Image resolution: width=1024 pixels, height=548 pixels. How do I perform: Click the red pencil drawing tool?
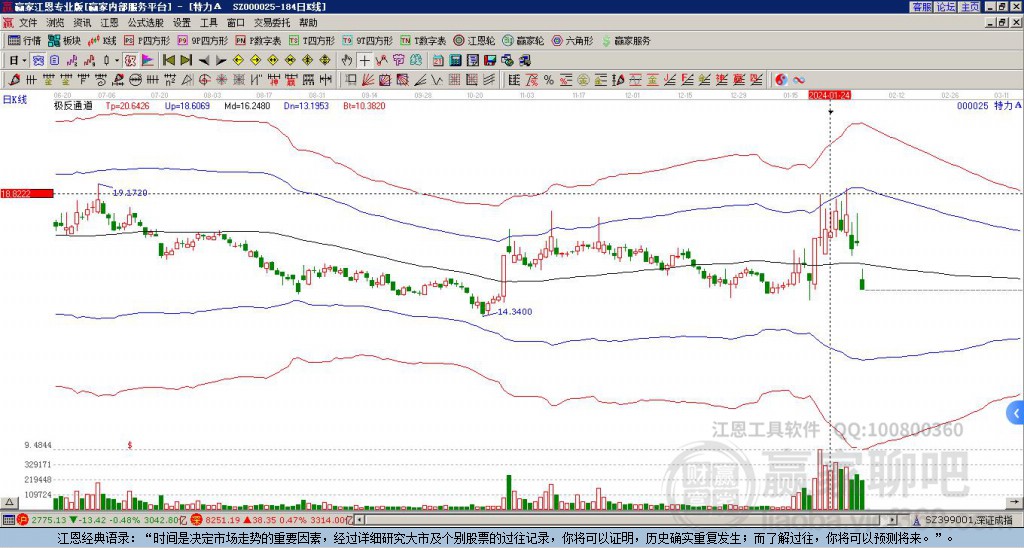(14, 80)
